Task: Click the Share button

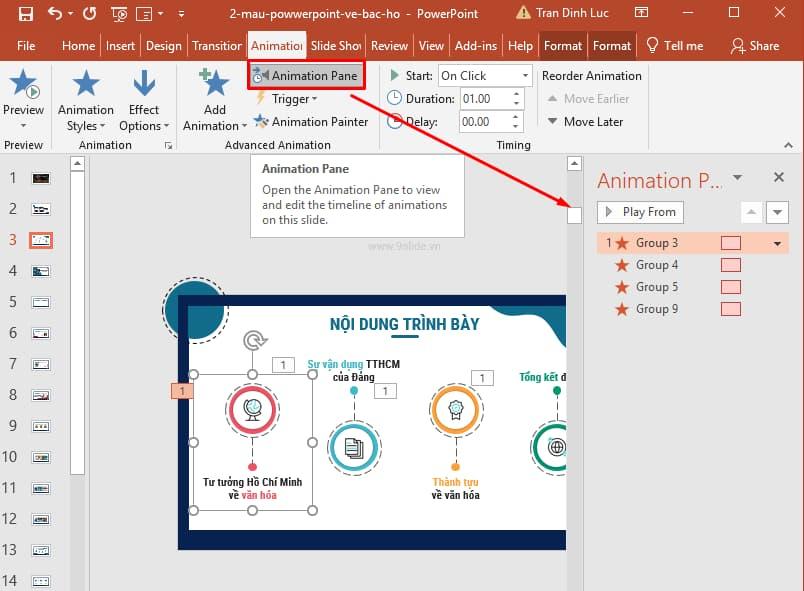Action: (758, 45)
